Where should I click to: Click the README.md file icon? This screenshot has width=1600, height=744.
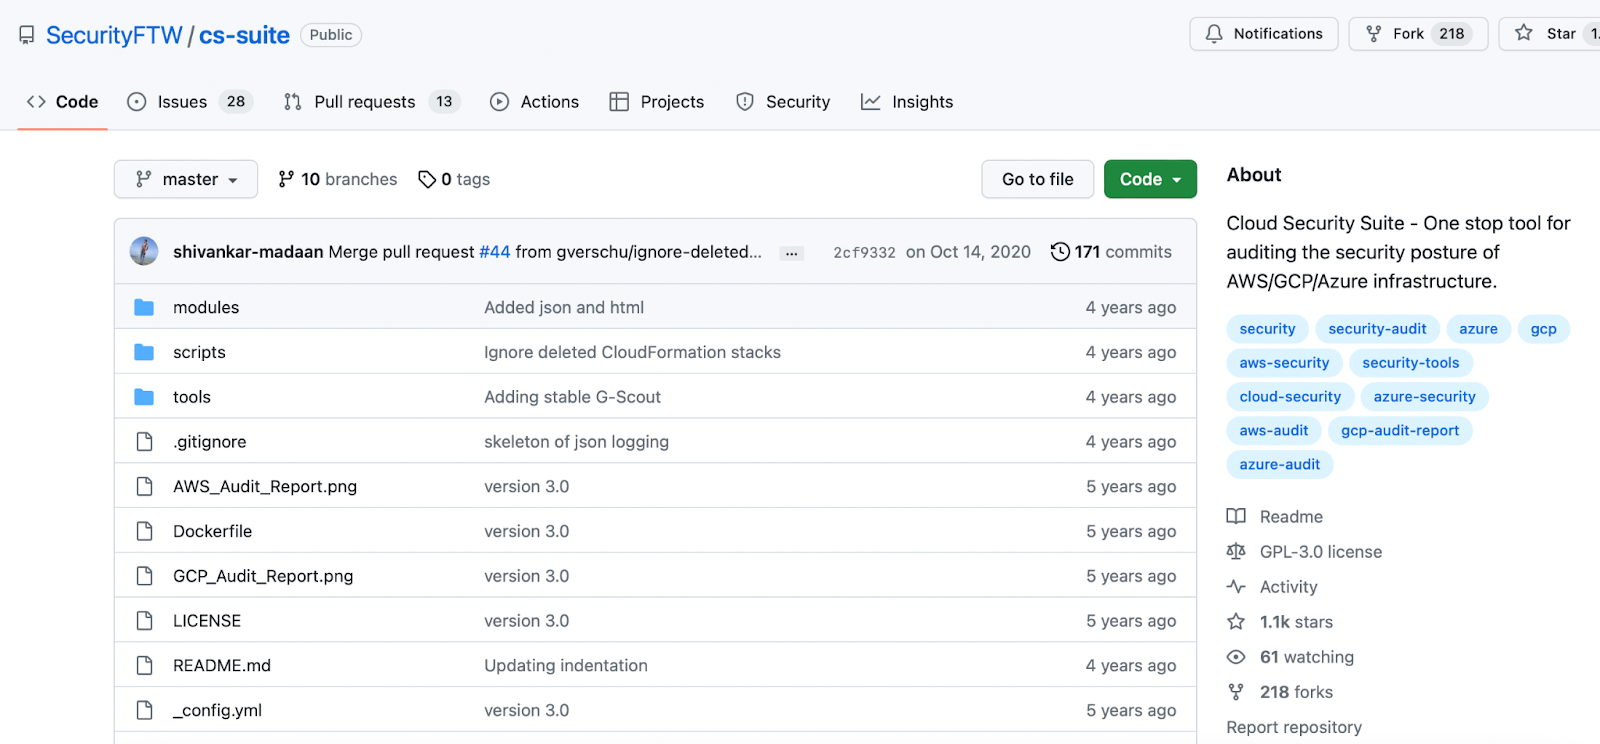click(x=144, y=665)
